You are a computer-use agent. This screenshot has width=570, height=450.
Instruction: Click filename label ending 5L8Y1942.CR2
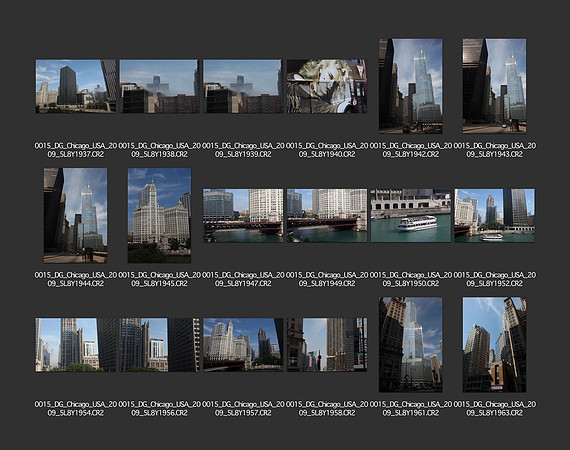tap(411, 150)
